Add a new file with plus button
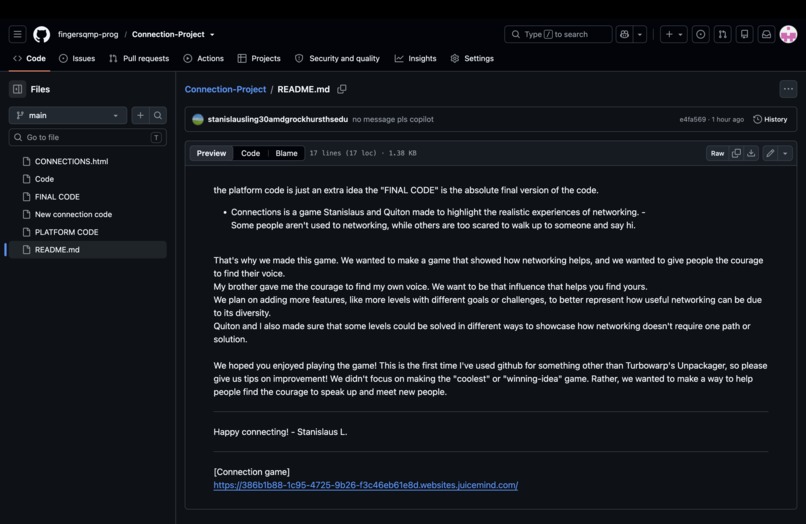 tap(140, 116)
